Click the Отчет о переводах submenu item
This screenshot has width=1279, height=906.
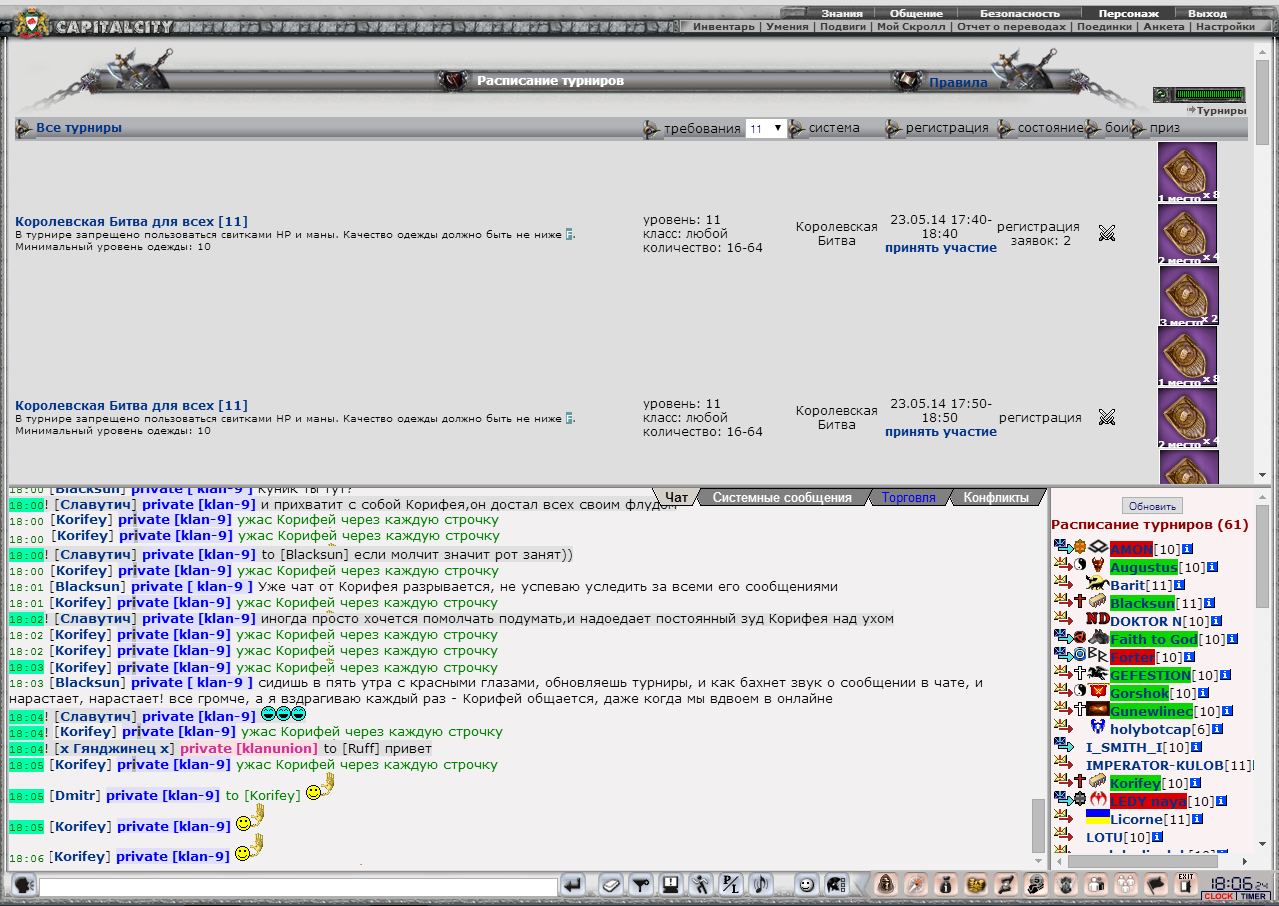(x=1011, y=27)
